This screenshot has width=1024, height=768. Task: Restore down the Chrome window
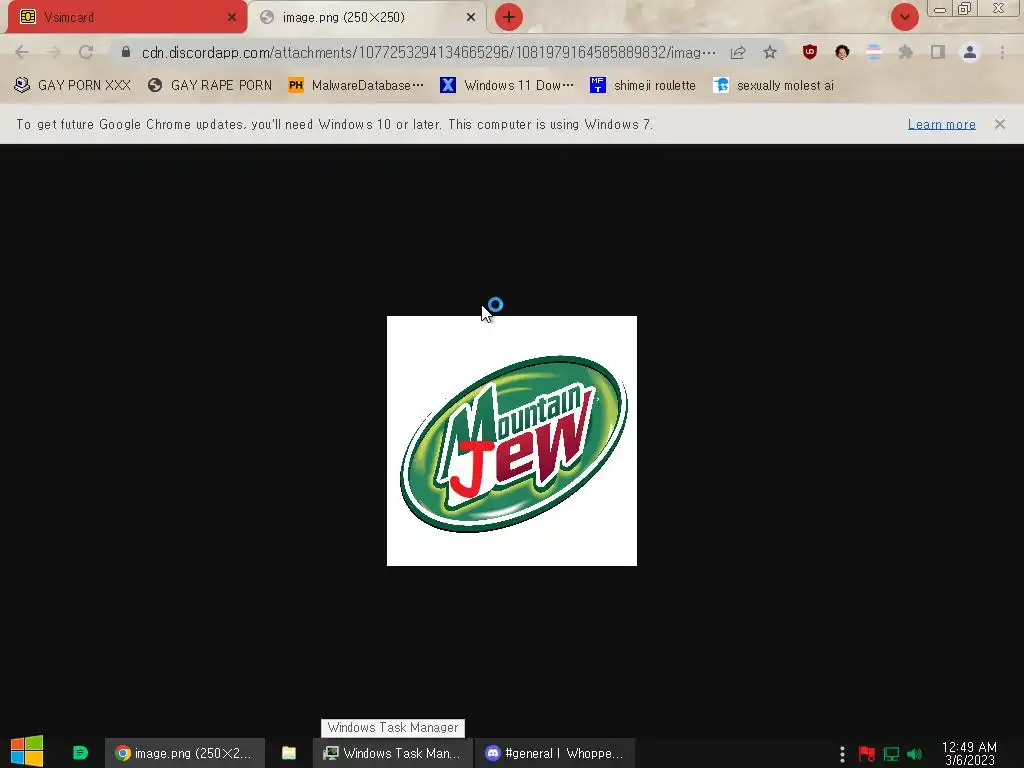[965, 8]
